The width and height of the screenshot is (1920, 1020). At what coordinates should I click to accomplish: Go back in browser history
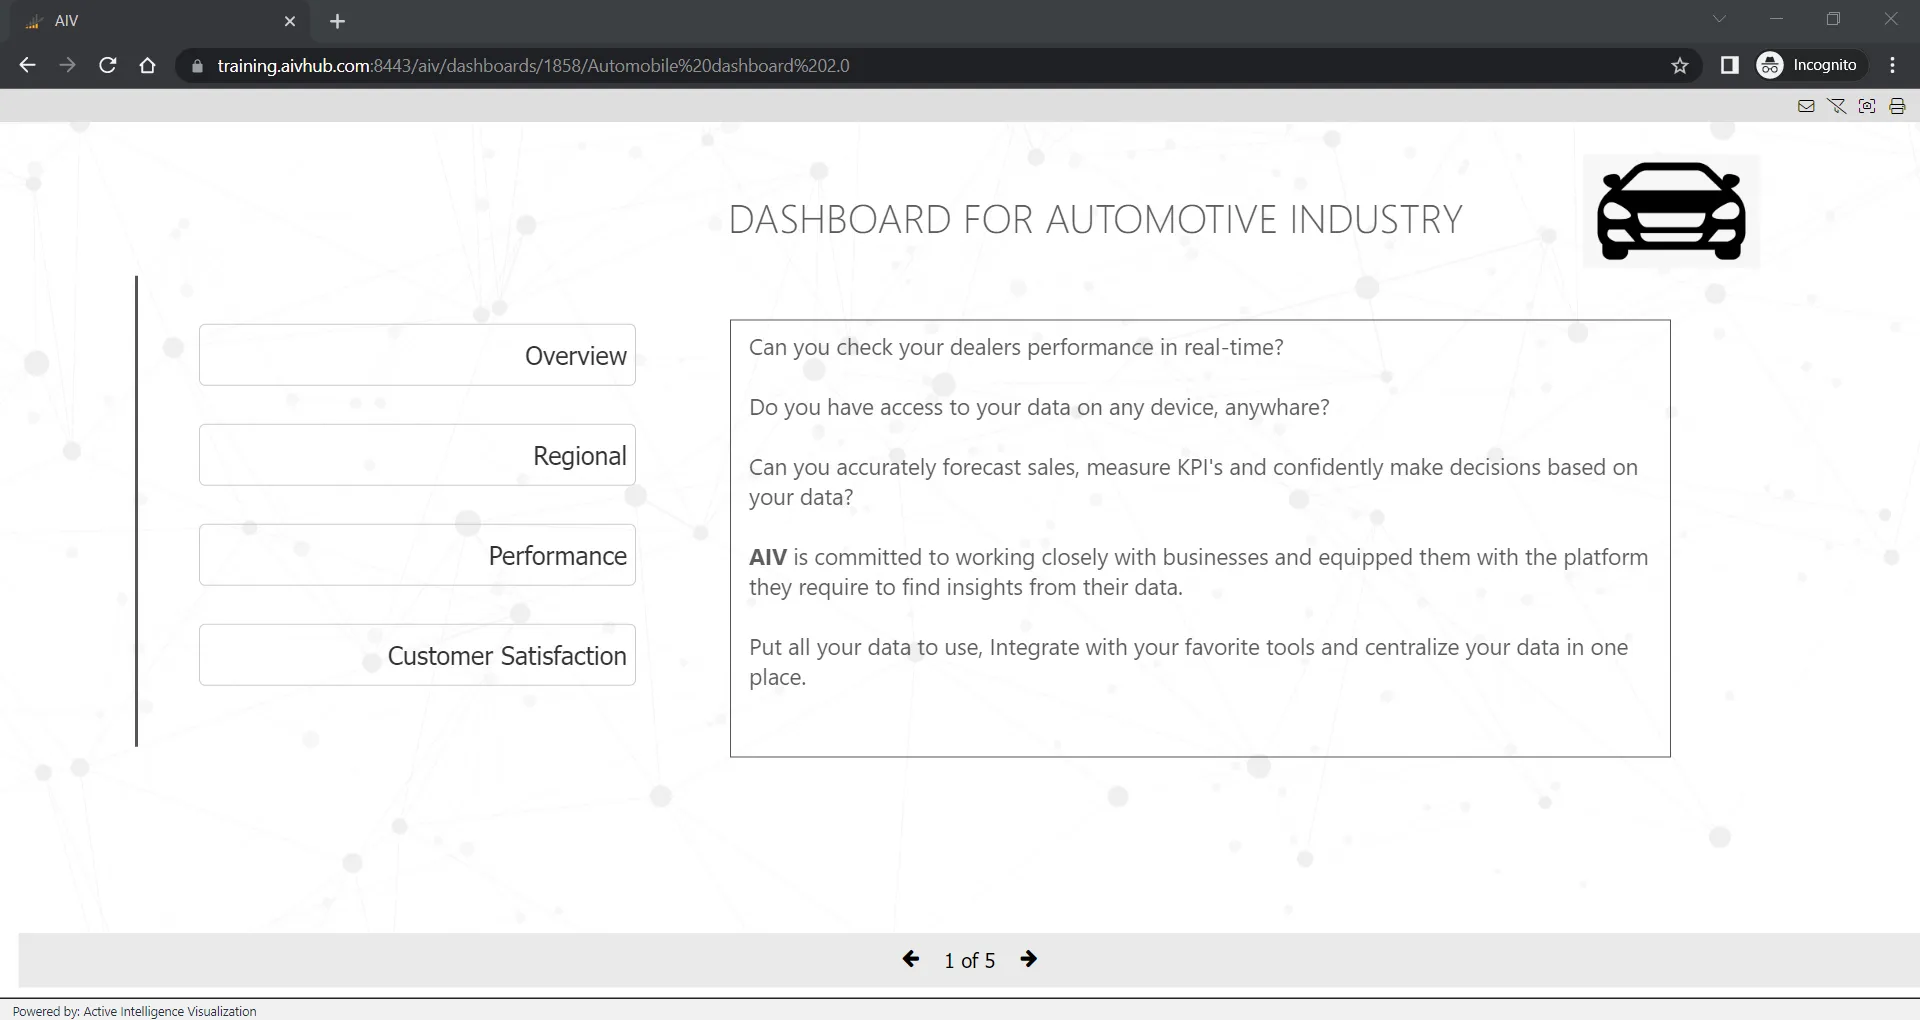click(27, 65)
